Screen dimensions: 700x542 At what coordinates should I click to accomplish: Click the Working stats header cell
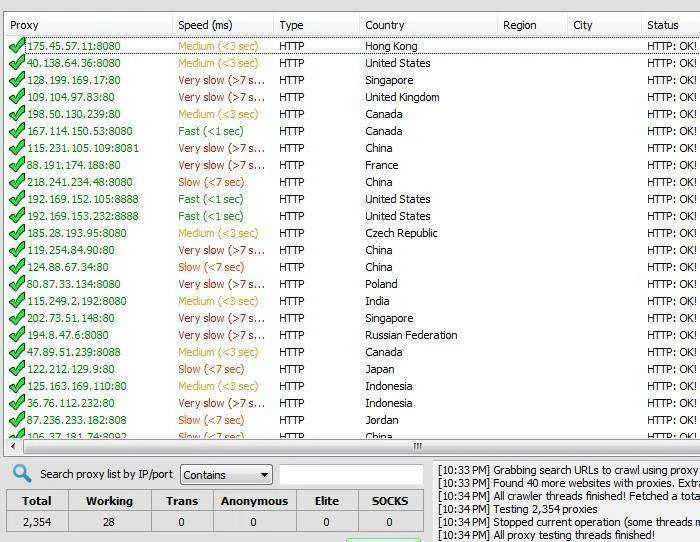pyautogui.click(x=109, y=501)
